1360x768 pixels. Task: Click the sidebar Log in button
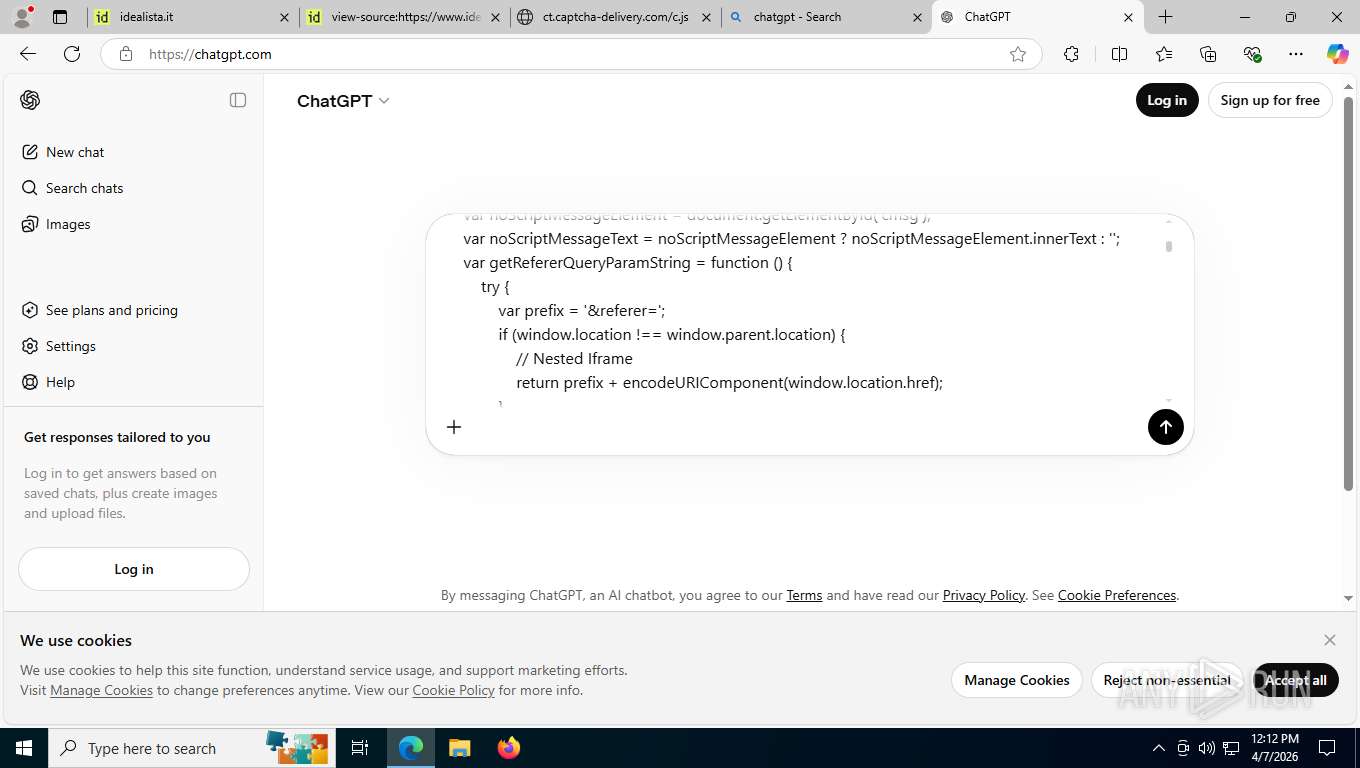tap(134, 569)
